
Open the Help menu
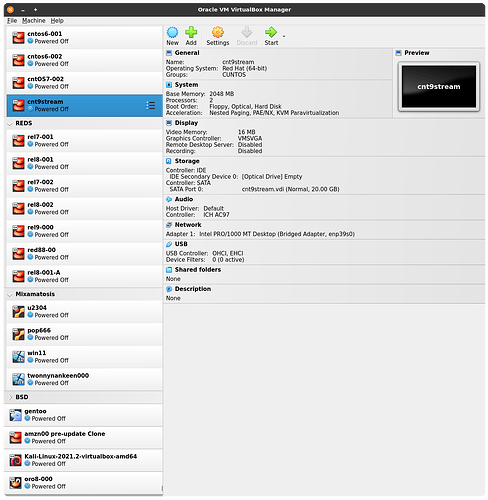[x=57, y=21]
